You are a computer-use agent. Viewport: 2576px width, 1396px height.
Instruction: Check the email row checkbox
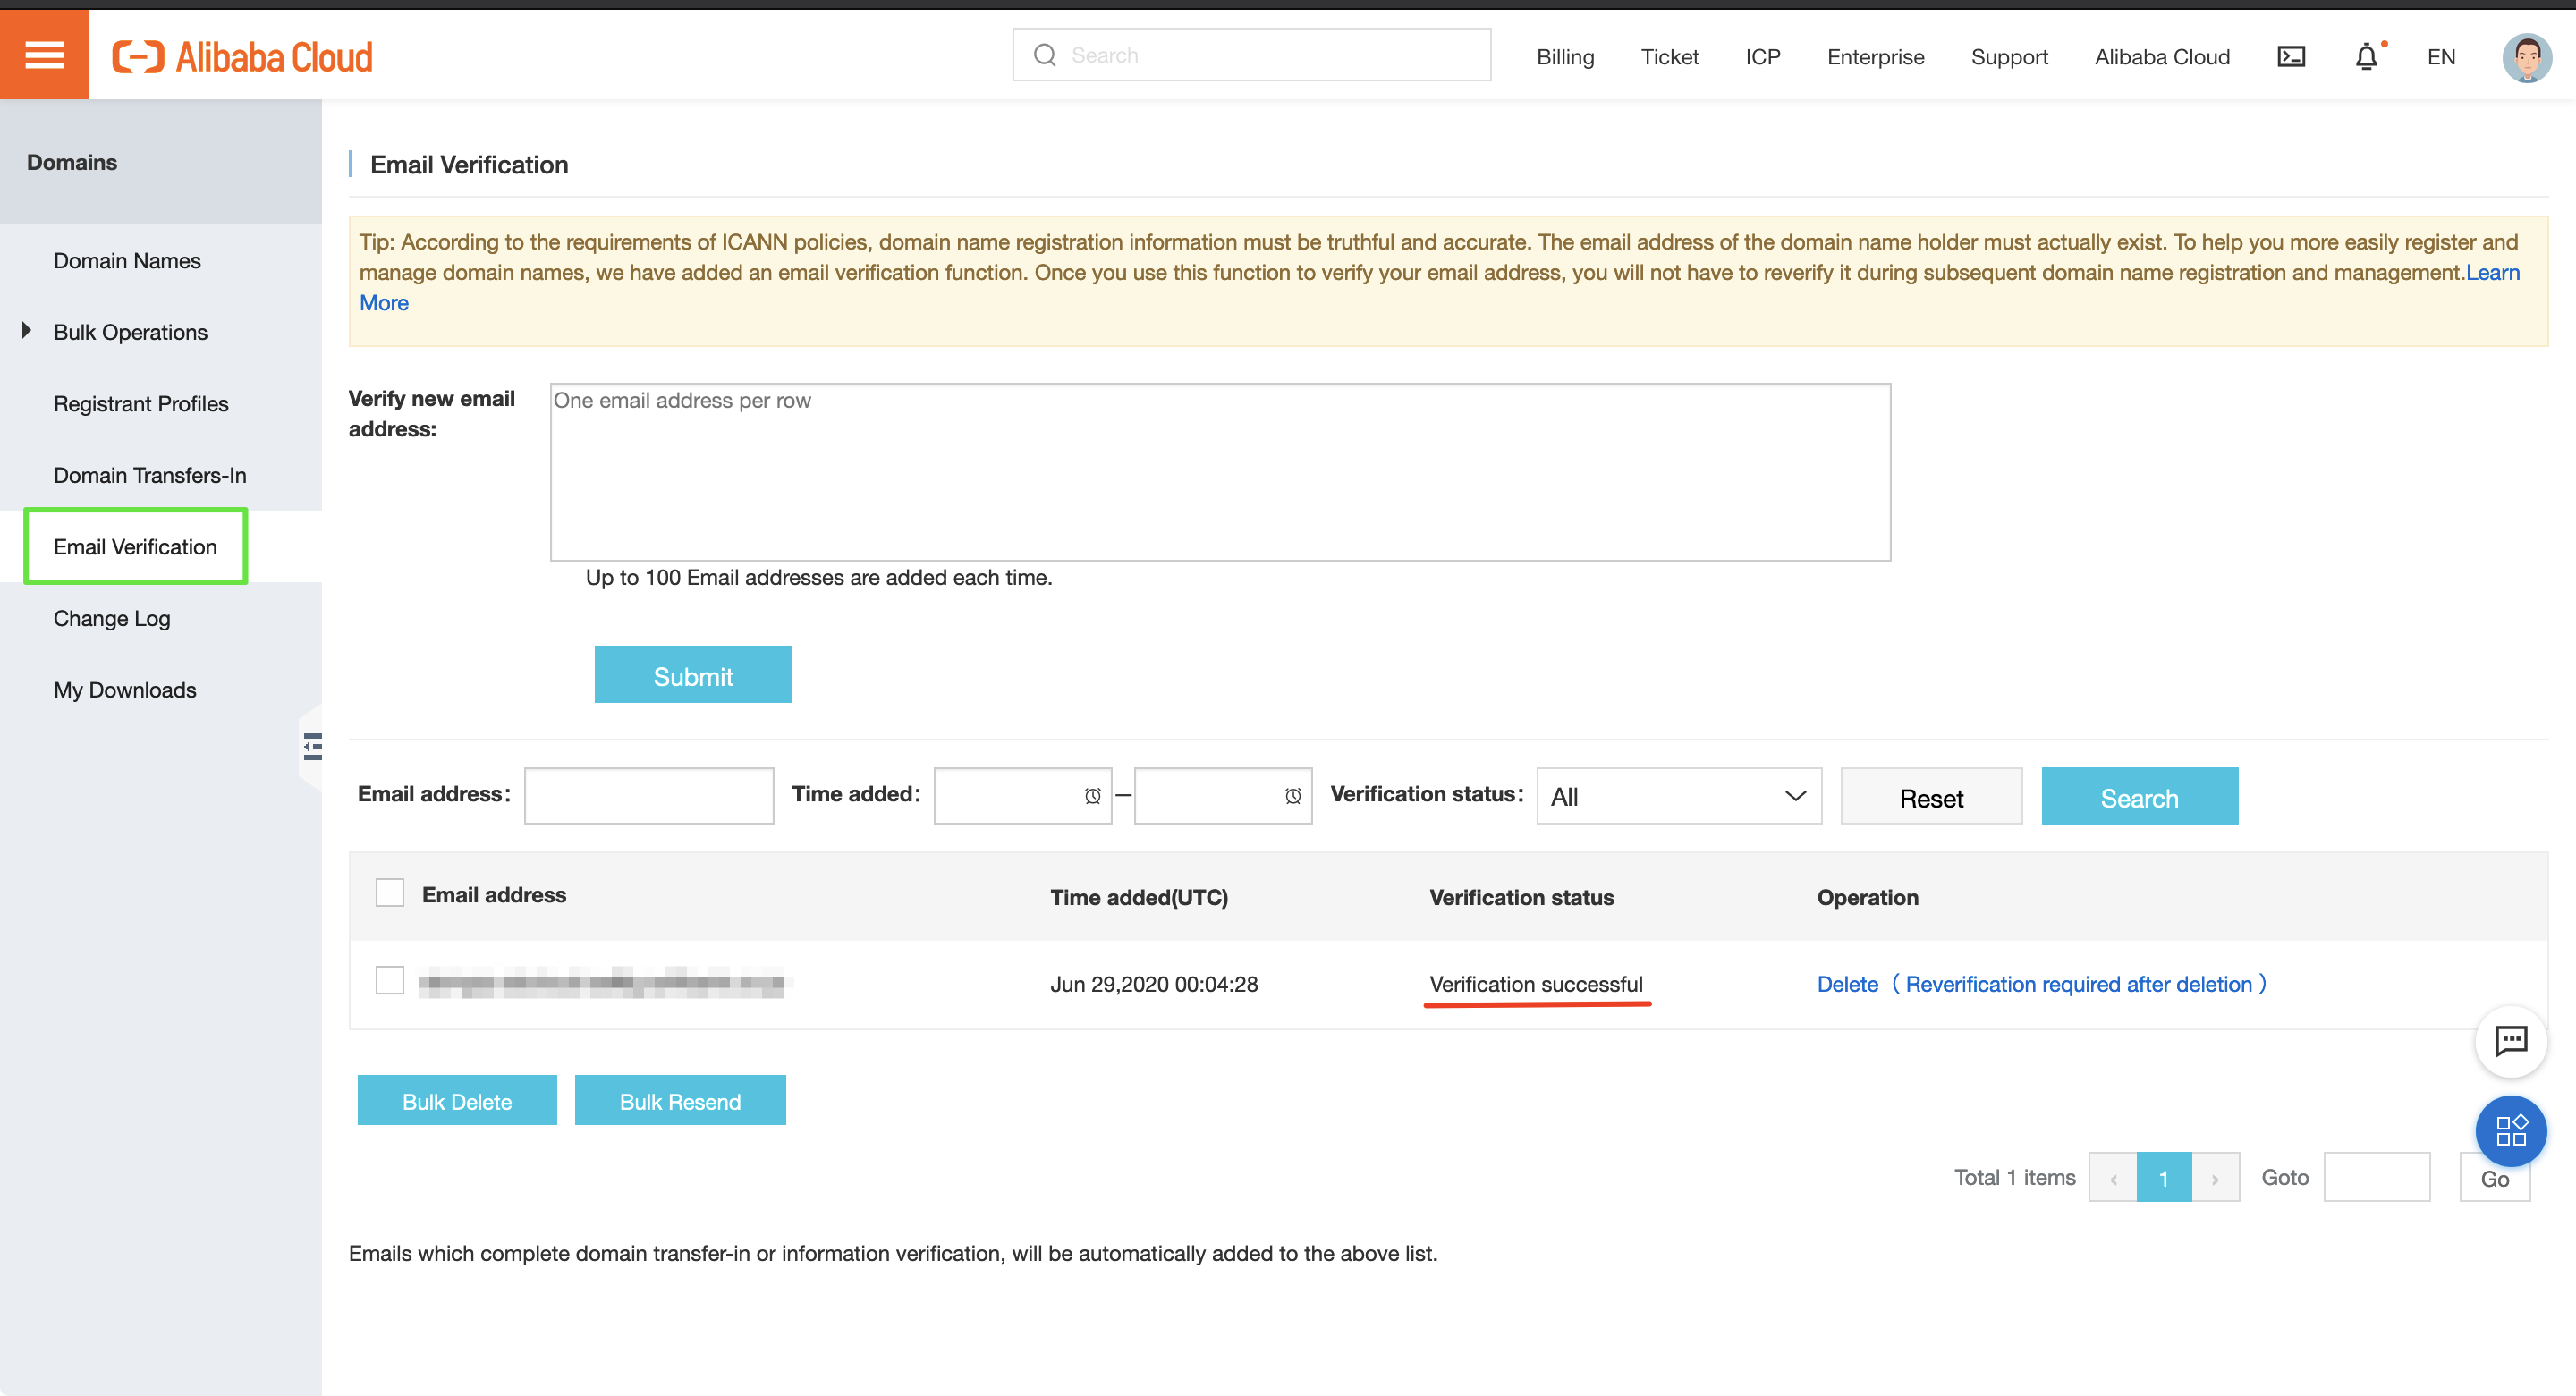click(x=389, y=980)
